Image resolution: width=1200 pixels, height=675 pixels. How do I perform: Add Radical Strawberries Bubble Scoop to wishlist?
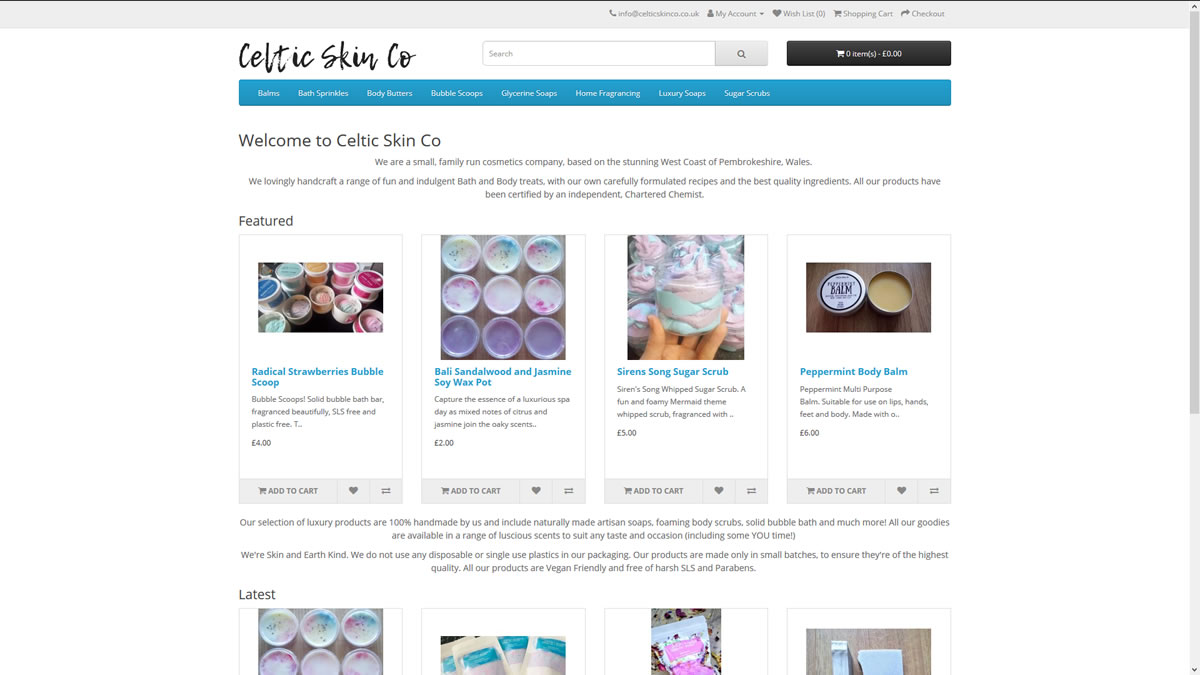point(353,491)
